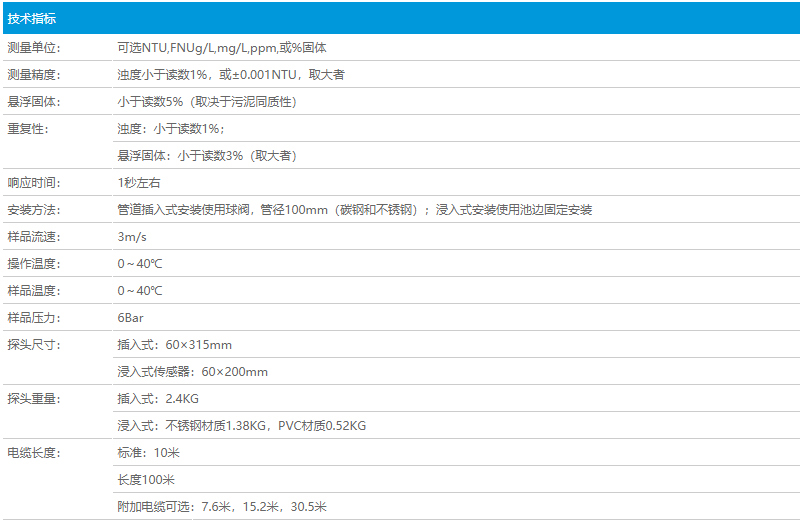This screenshot has width=800, height=528.
Task: Select the 重复性 row label
Action: [28, 129]
